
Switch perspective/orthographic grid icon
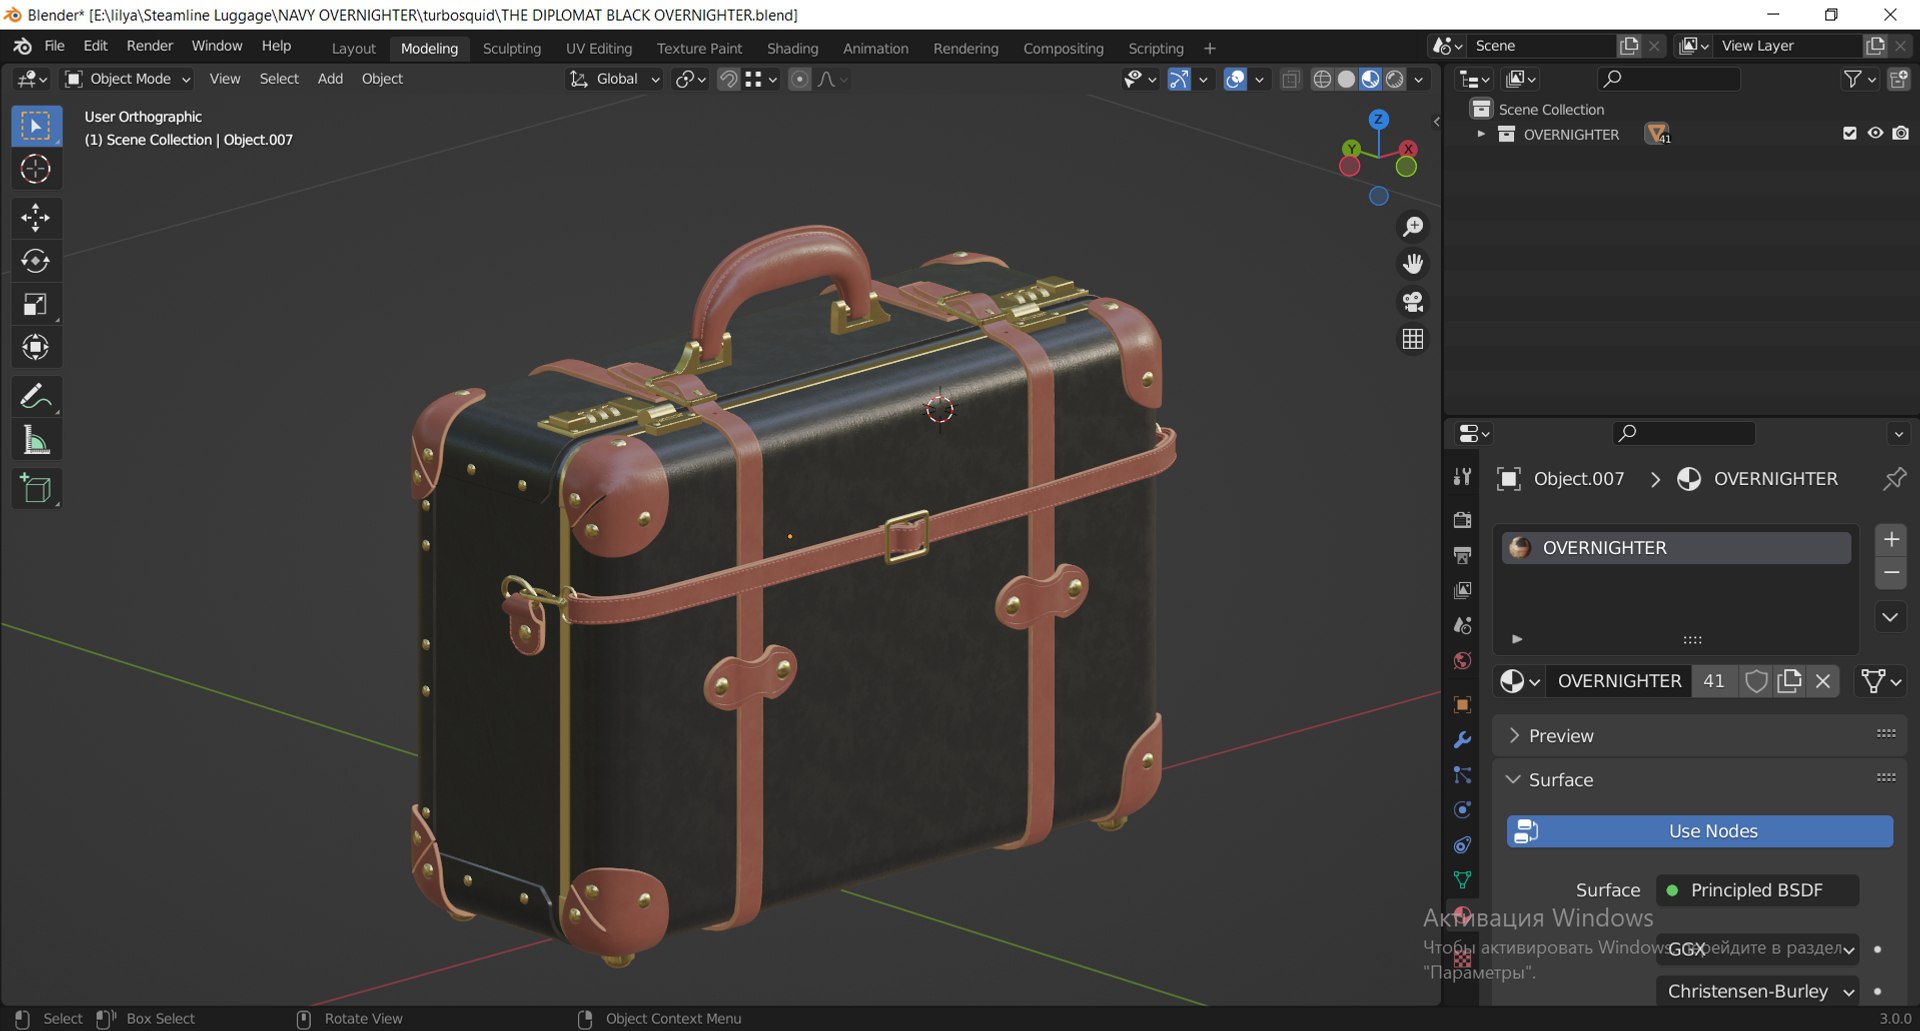[1413, 340]
